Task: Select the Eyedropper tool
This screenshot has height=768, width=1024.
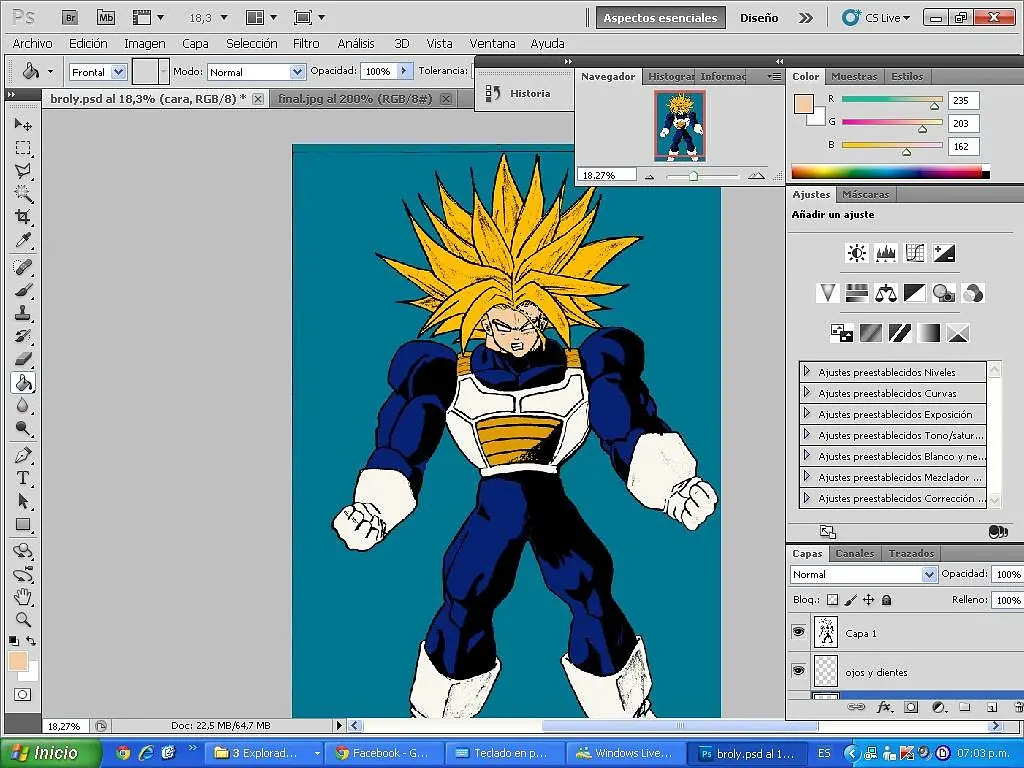Action: [x=23, y=240]
